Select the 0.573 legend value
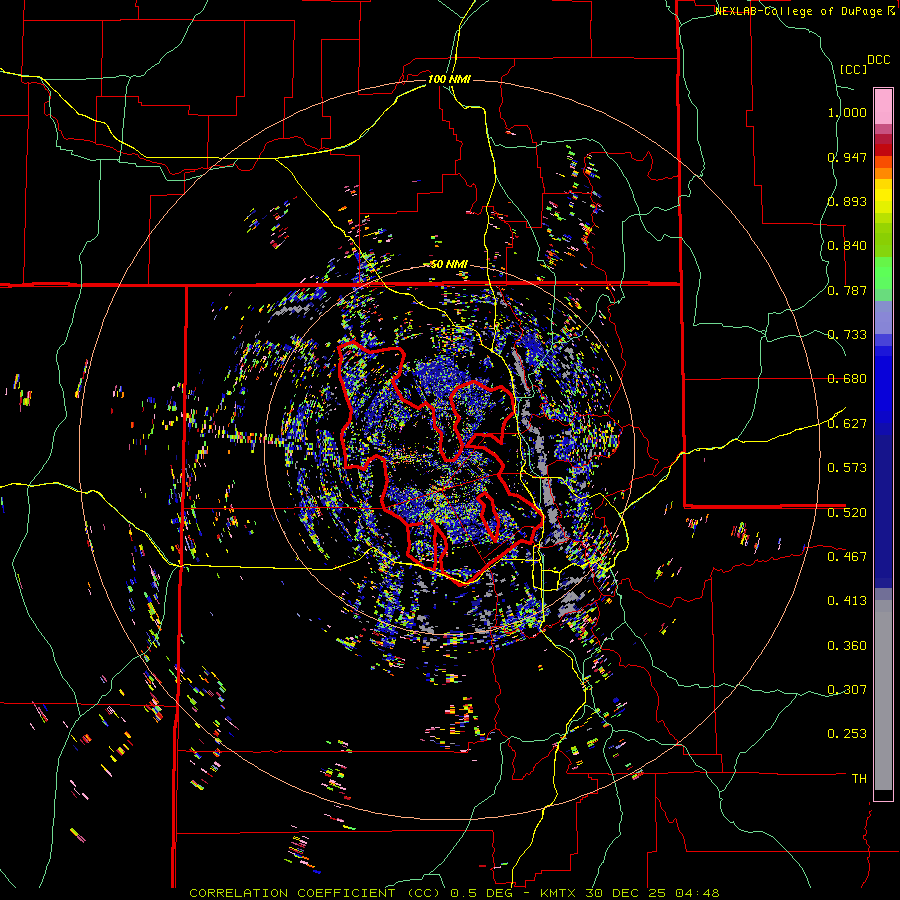 click(847, 468)
